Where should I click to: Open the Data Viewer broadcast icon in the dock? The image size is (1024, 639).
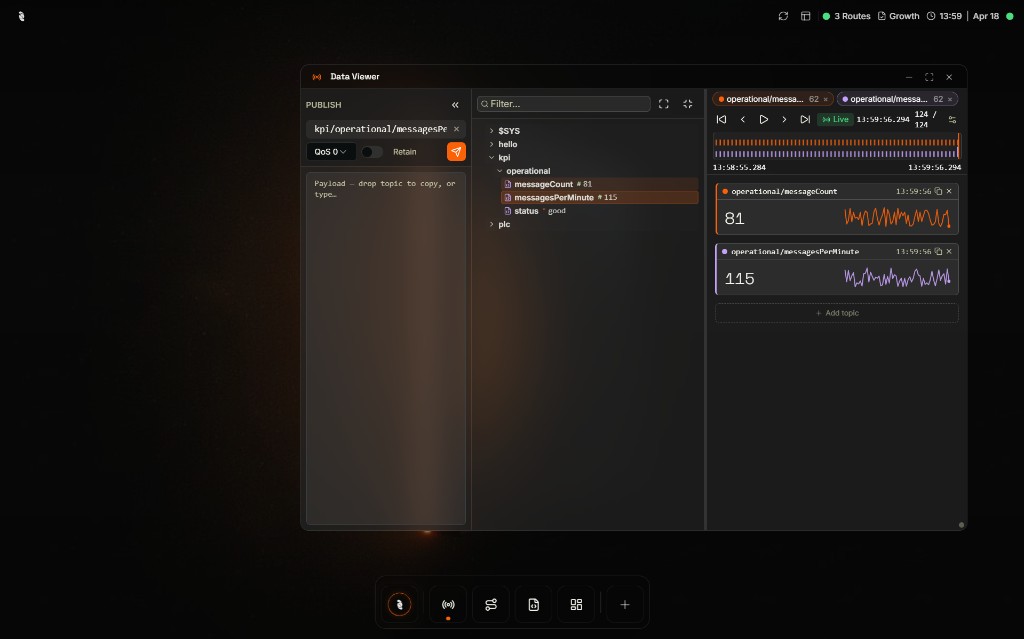click(448, 604)
